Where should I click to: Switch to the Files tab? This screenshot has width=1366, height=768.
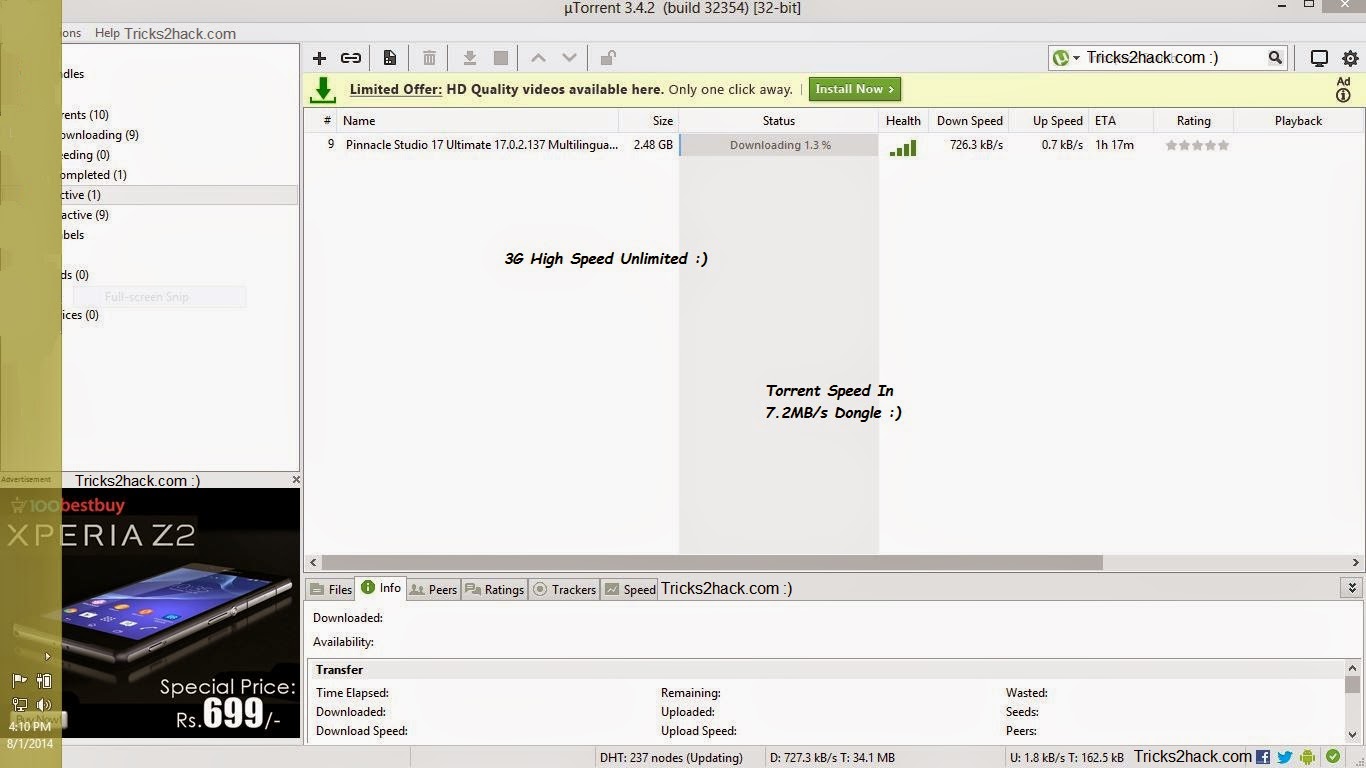point(331,589)
